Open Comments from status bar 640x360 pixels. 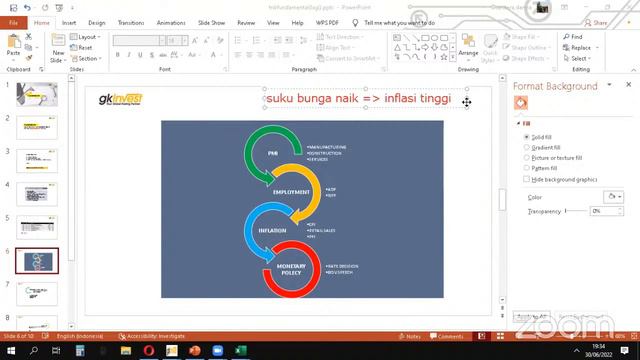(x=447, y=336)
